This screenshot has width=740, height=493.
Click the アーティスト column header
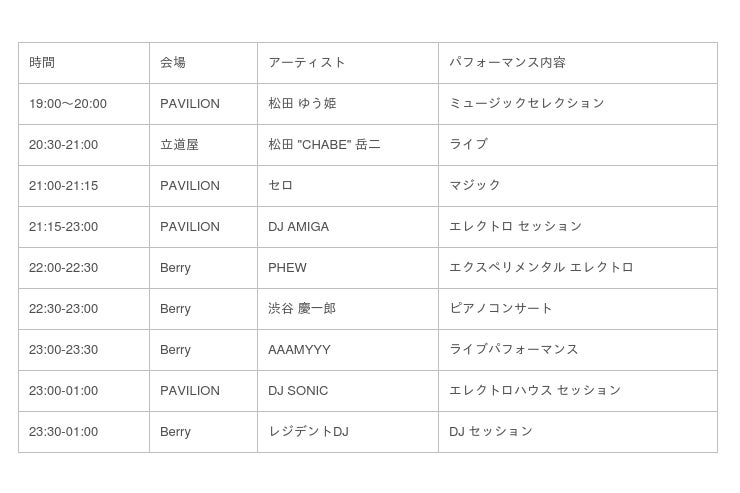tap(307, 63)
